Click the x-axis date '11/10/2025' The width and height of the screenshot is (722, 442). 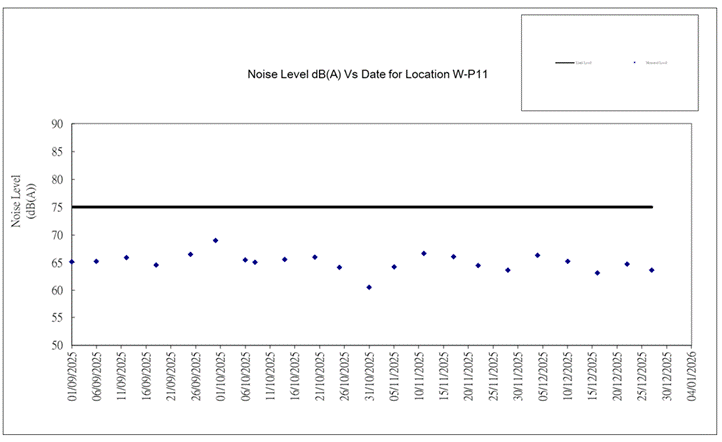[x=270, y=376]
